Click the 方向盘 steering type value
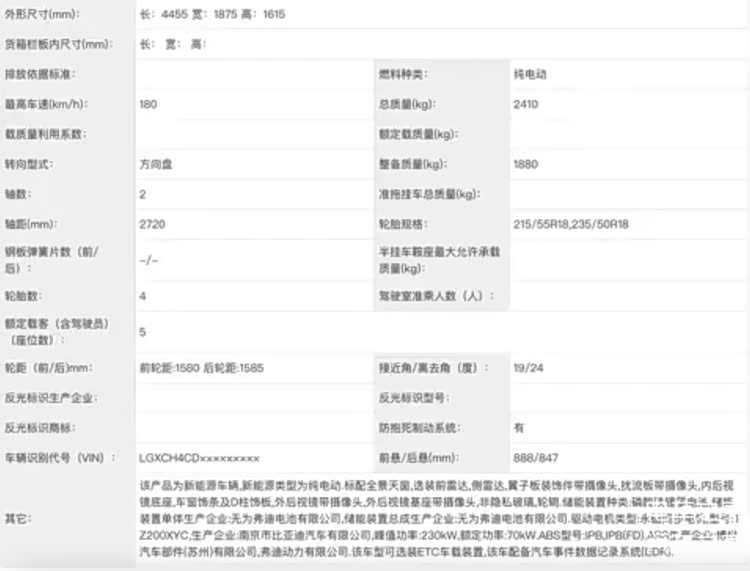This screenshot has height=571, width=750. tap(156, 164)
